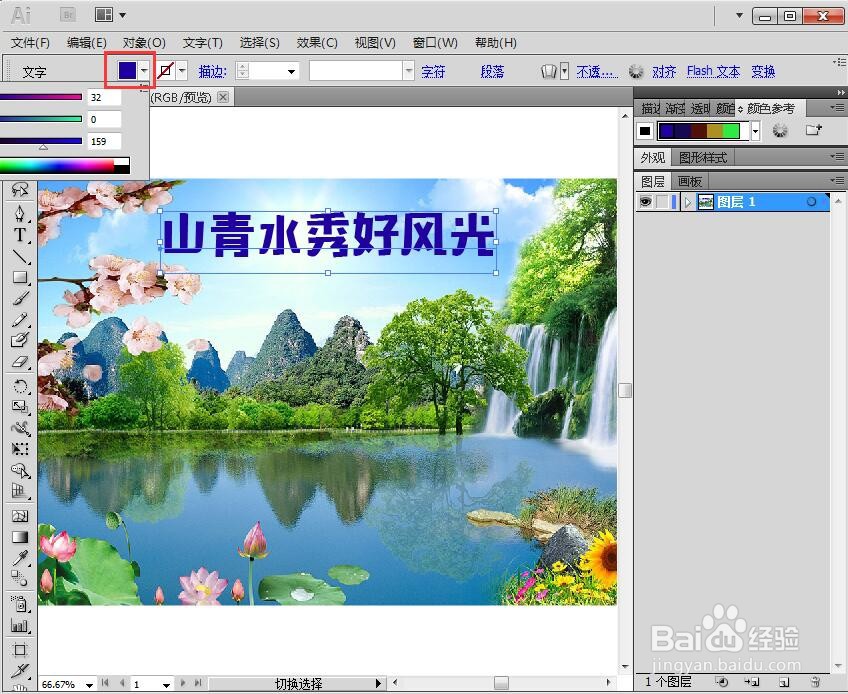Select the Scale tool
This screenshot has width=848, height=694.
click(20, 406)
